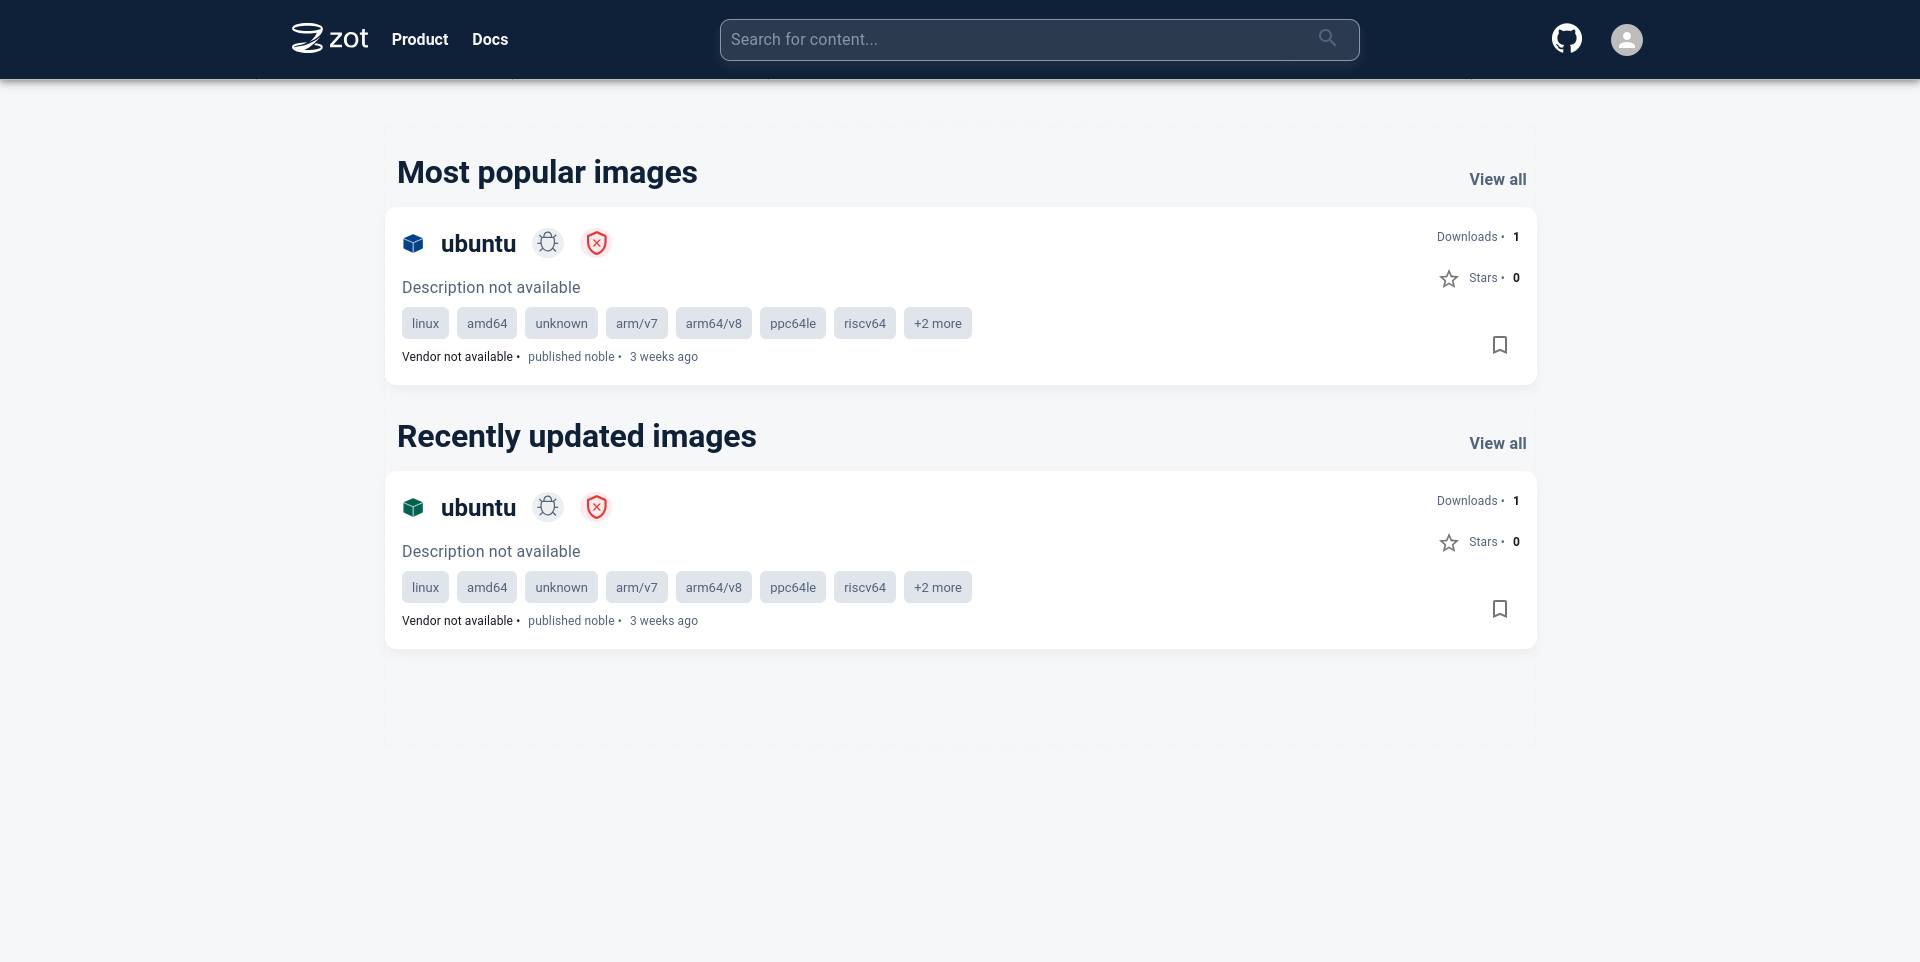The image size is (1920, 962).
Task: Click the bug vulnerability icon on popular ubuntu
Action: 547,243
